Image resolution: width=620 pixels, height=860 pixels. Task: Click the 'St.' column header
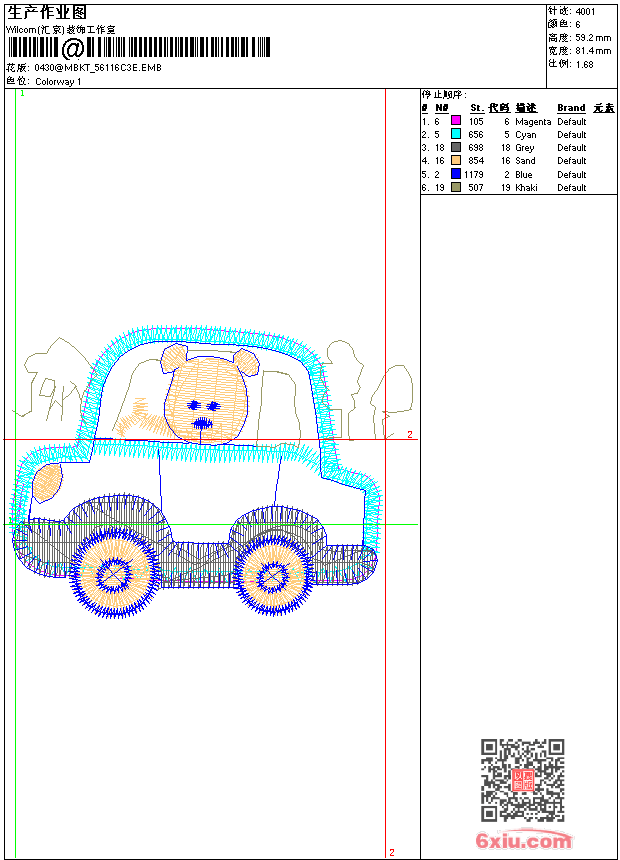pos(477,108)
